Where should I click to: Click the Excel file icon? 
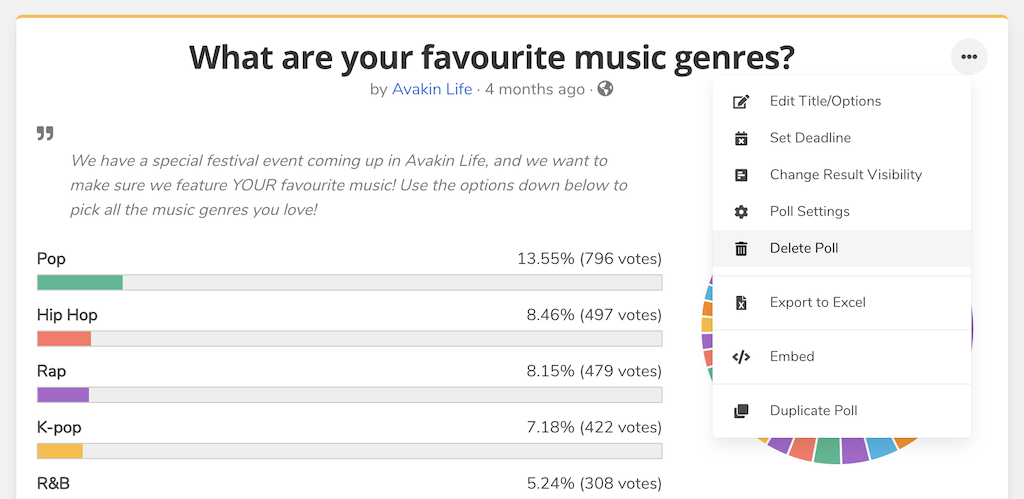(741, 302)
